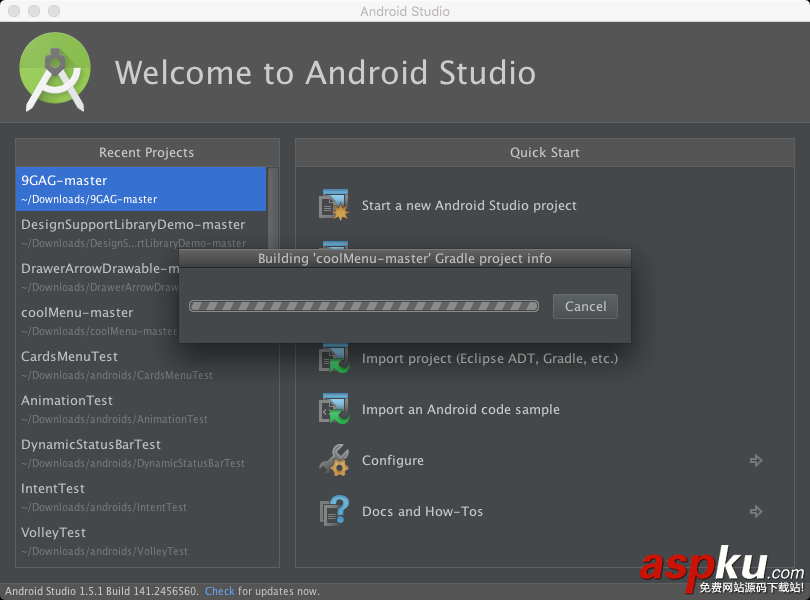Click the Docs and How-Tos icon
Screen dimensions: 810x600
pos(333,511)
